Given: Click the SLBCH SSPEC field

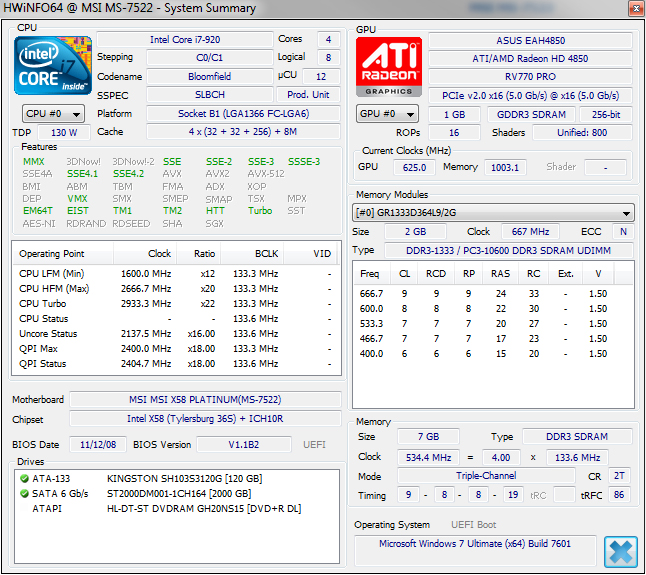Looking at the screenshot, I should point(210,95).
